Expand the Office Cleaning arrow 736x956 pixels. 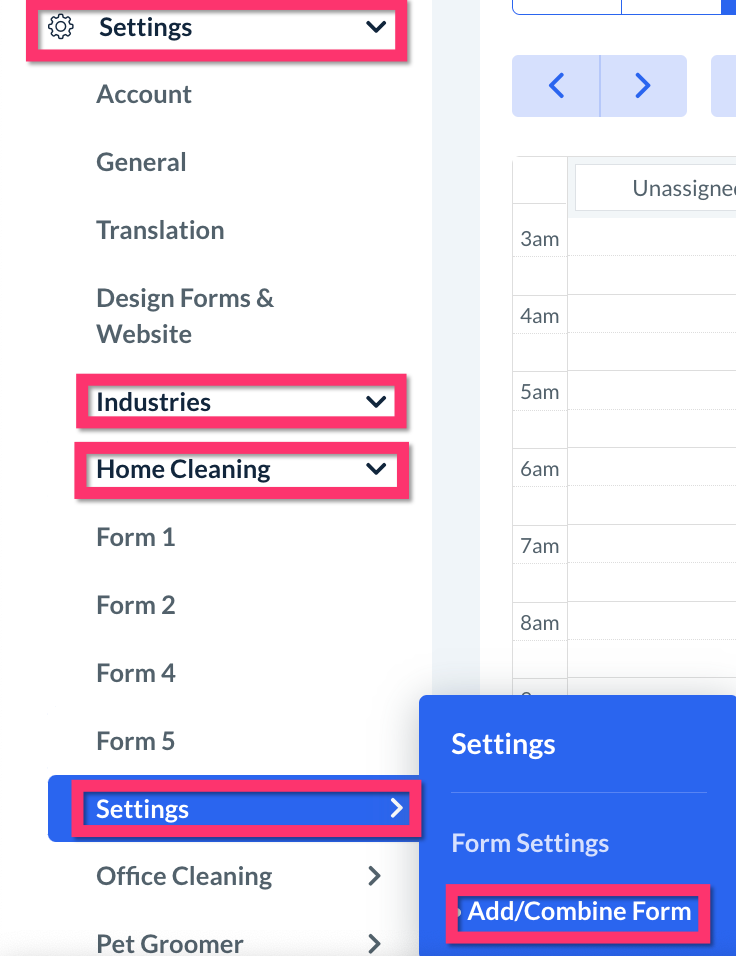tap(374, 877)
